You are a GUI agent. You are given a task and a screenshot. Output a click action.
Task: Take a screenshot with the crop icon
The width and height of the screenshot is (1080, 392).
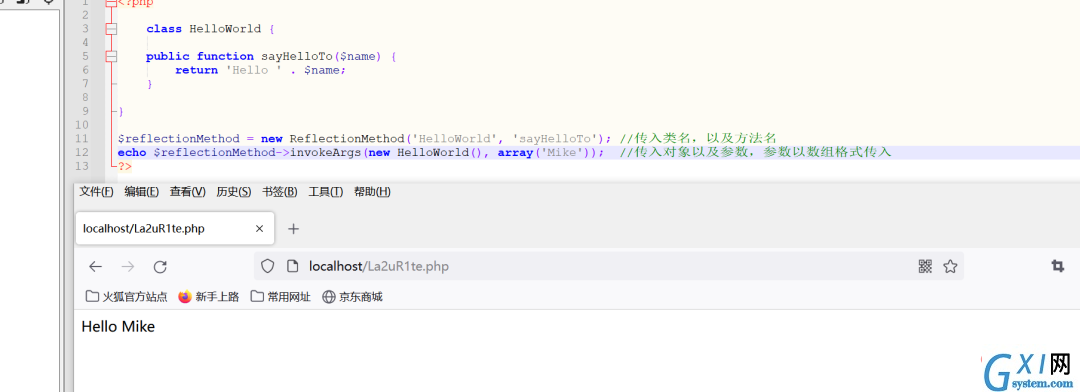(x=1057, y=266)
